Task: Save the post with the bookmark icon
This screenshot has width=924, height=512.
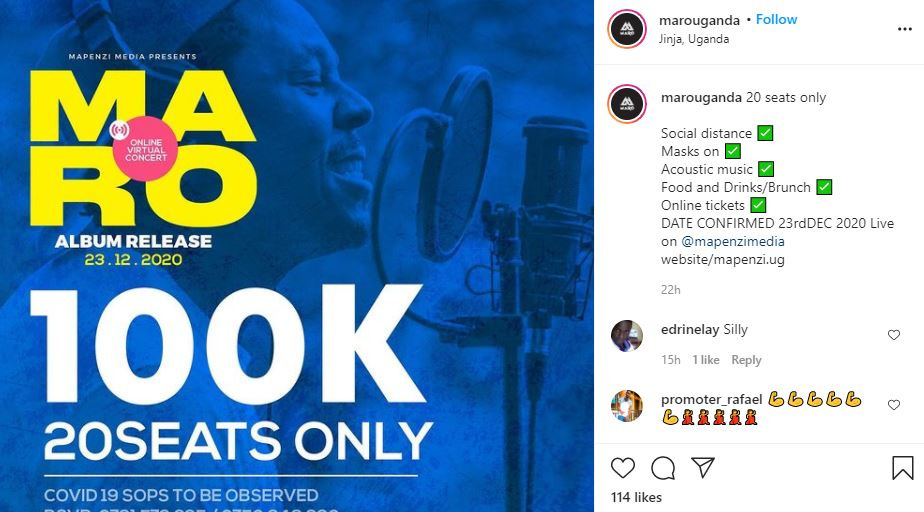Action: 902,468
